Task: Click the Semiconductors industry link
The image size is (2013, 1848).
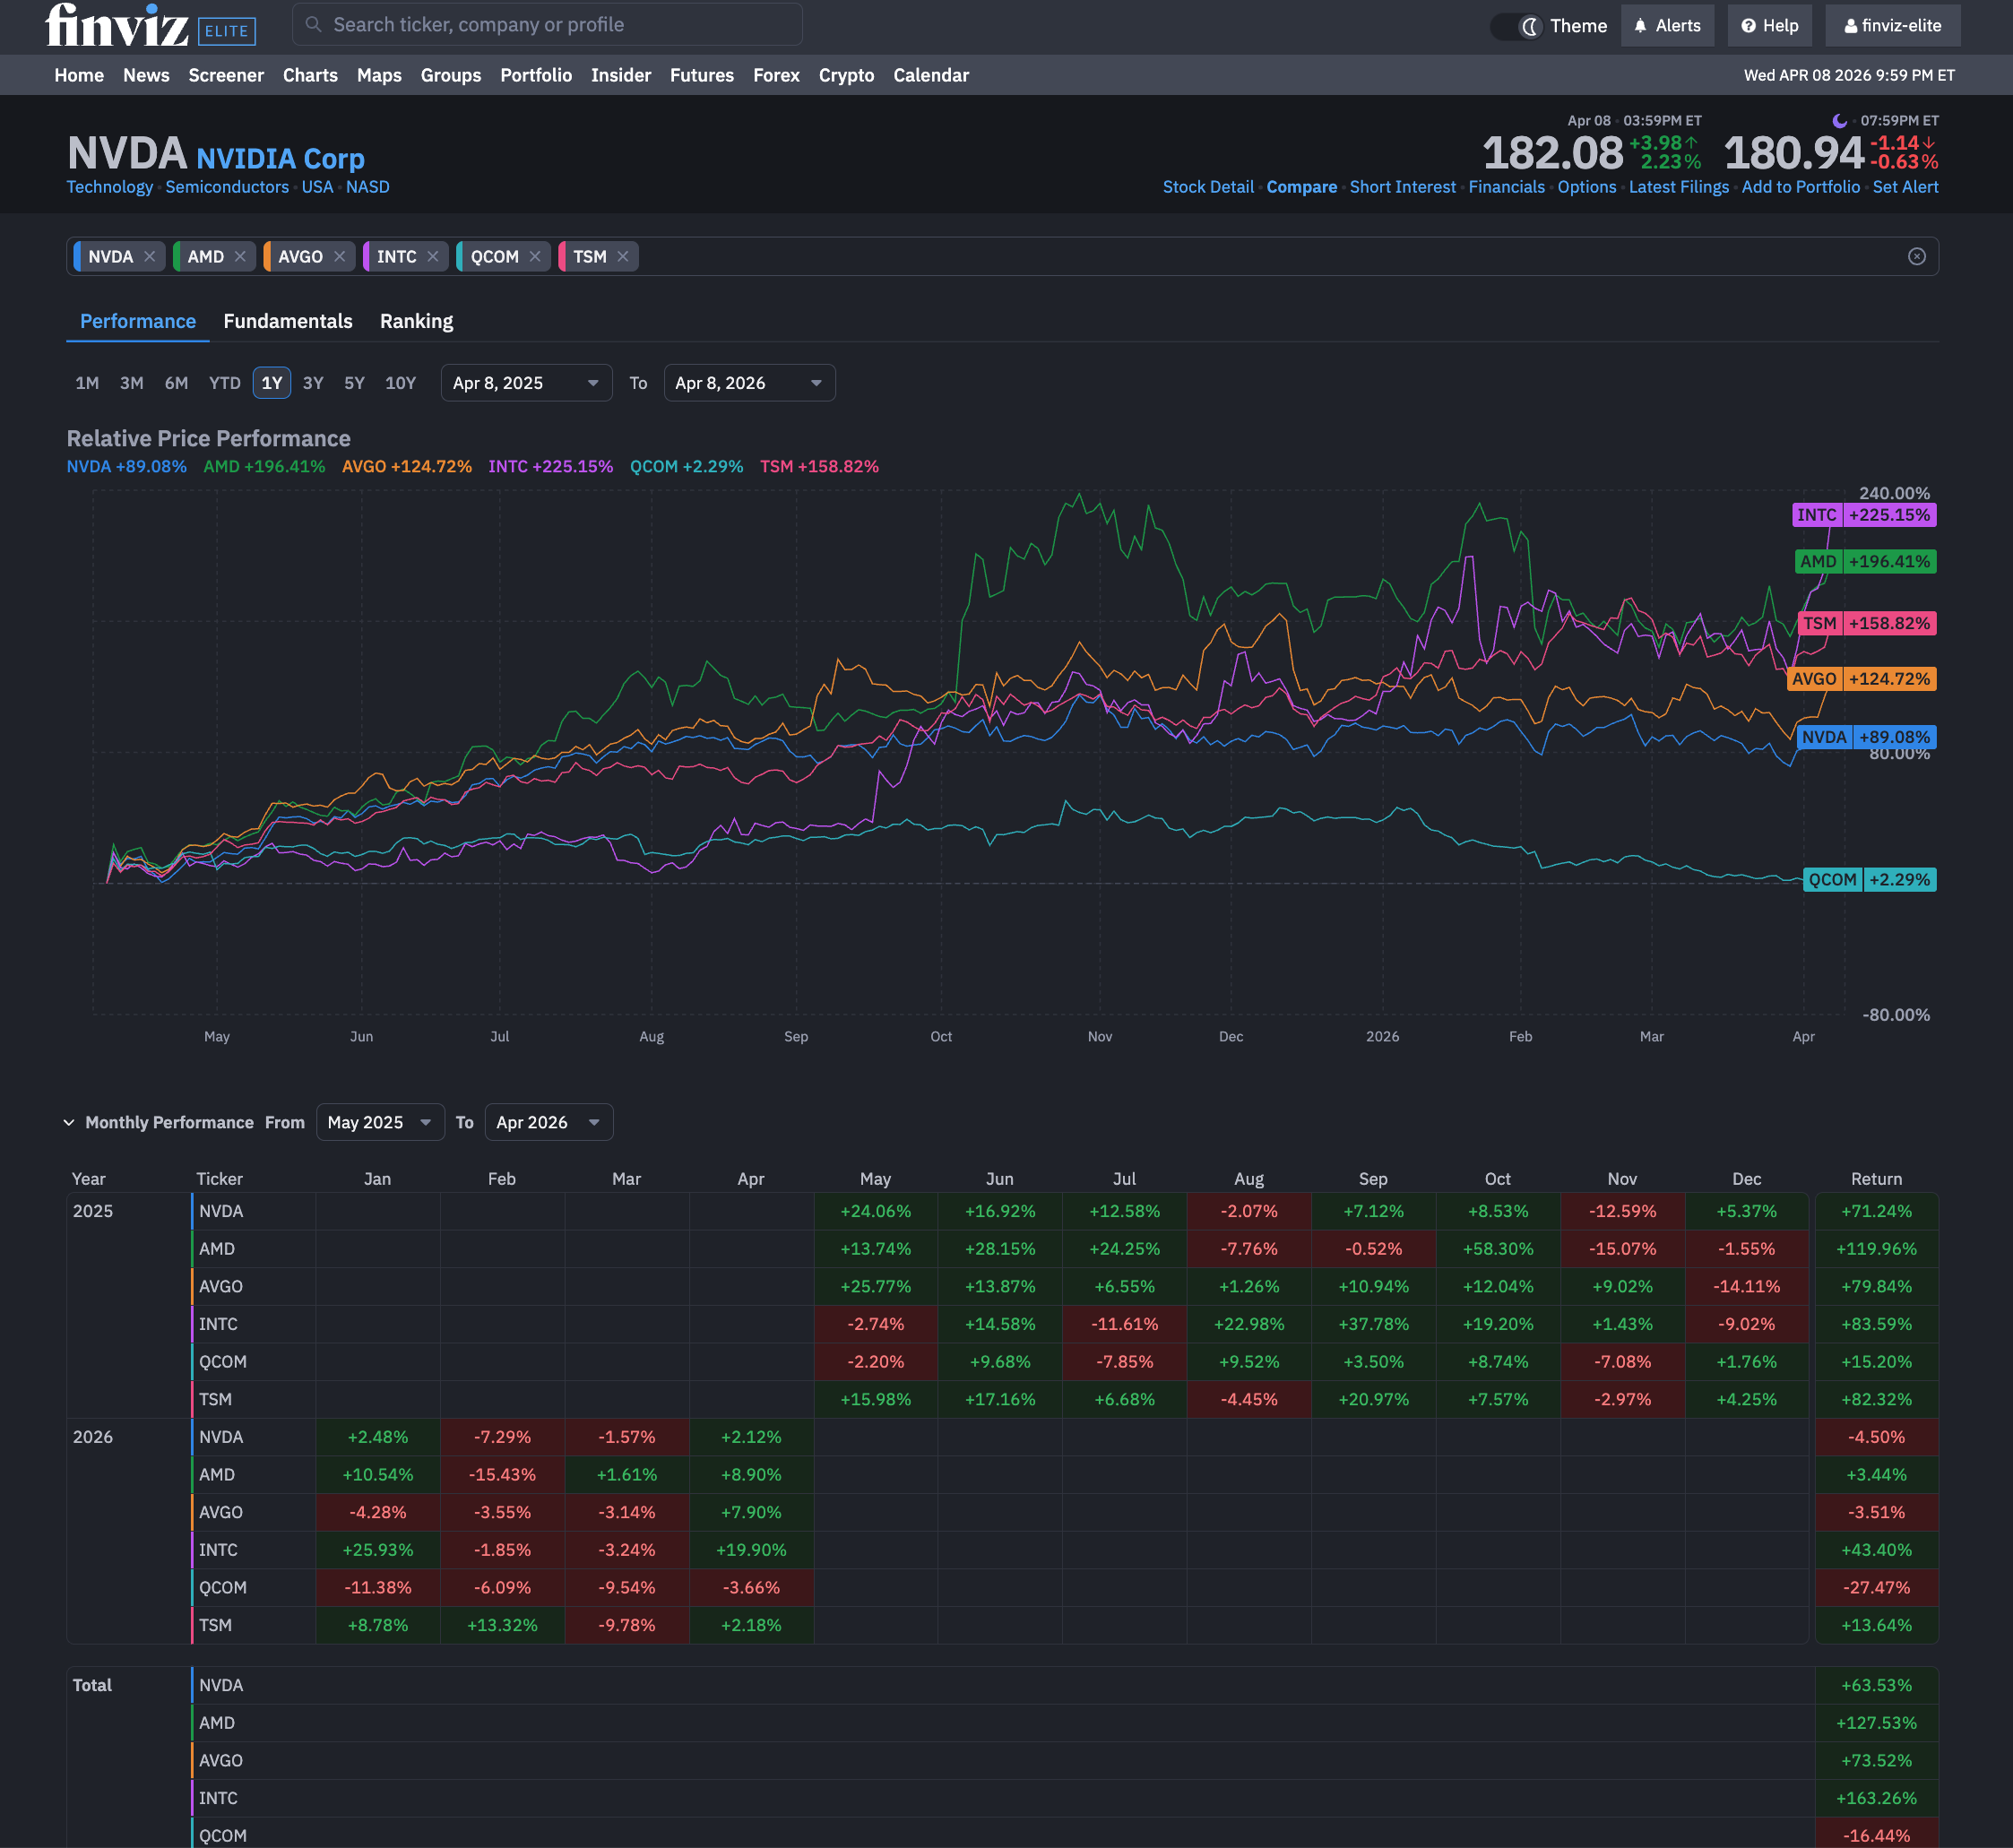Action: coord(227,187)
